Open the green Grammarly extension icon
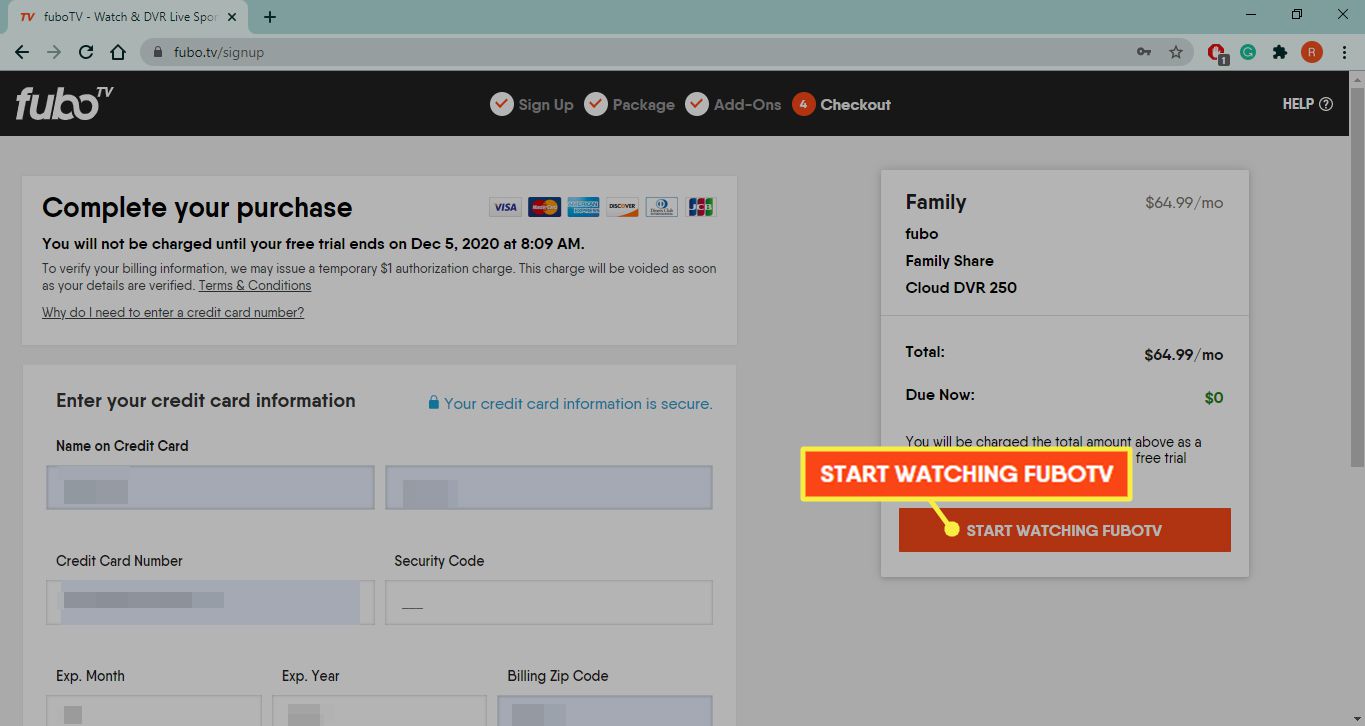1365x726 pixels. click(x=1248, y=52)
